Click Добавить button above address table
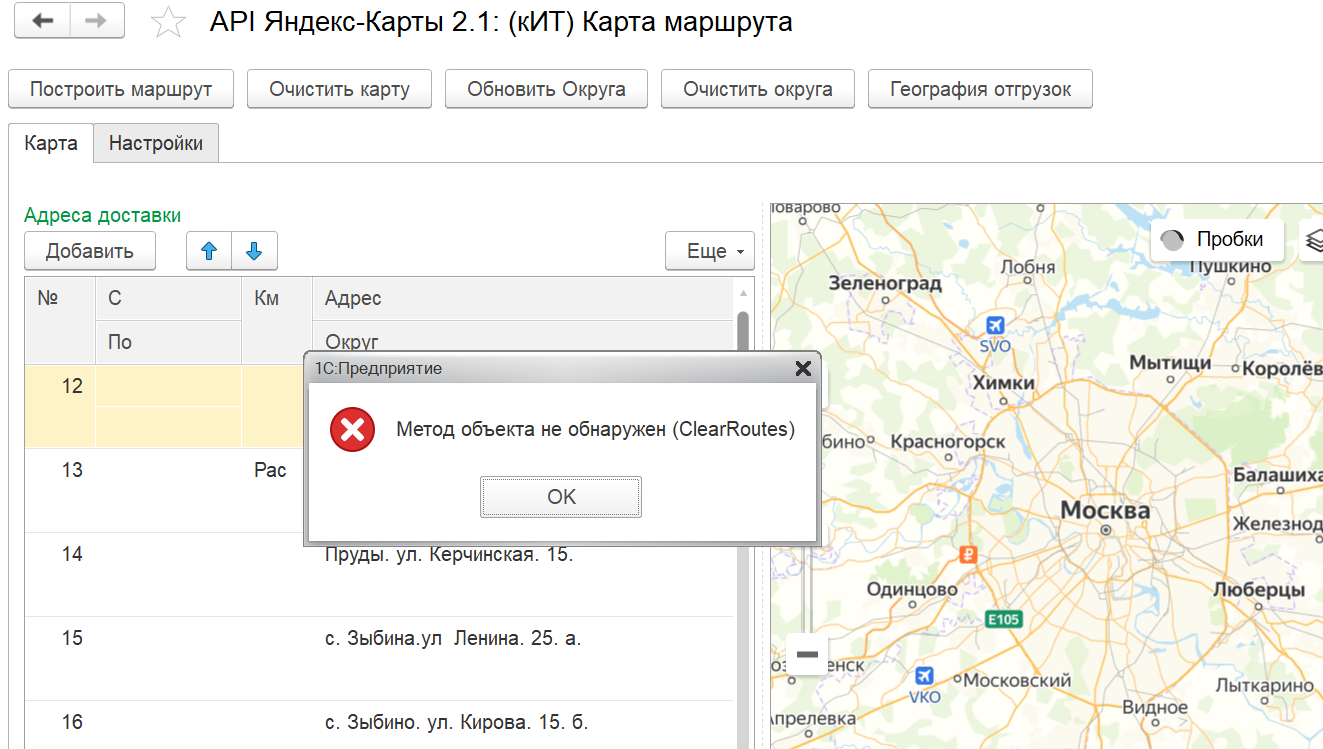Image resolution: width=1323 pixels, height=749 pixels. click(90, 251)
